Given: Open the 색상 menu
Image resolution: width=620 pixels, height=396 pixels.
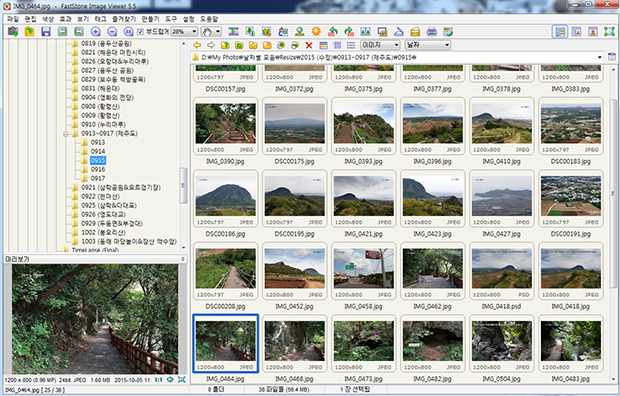Looking at the screenshot, I should point(48,19).
